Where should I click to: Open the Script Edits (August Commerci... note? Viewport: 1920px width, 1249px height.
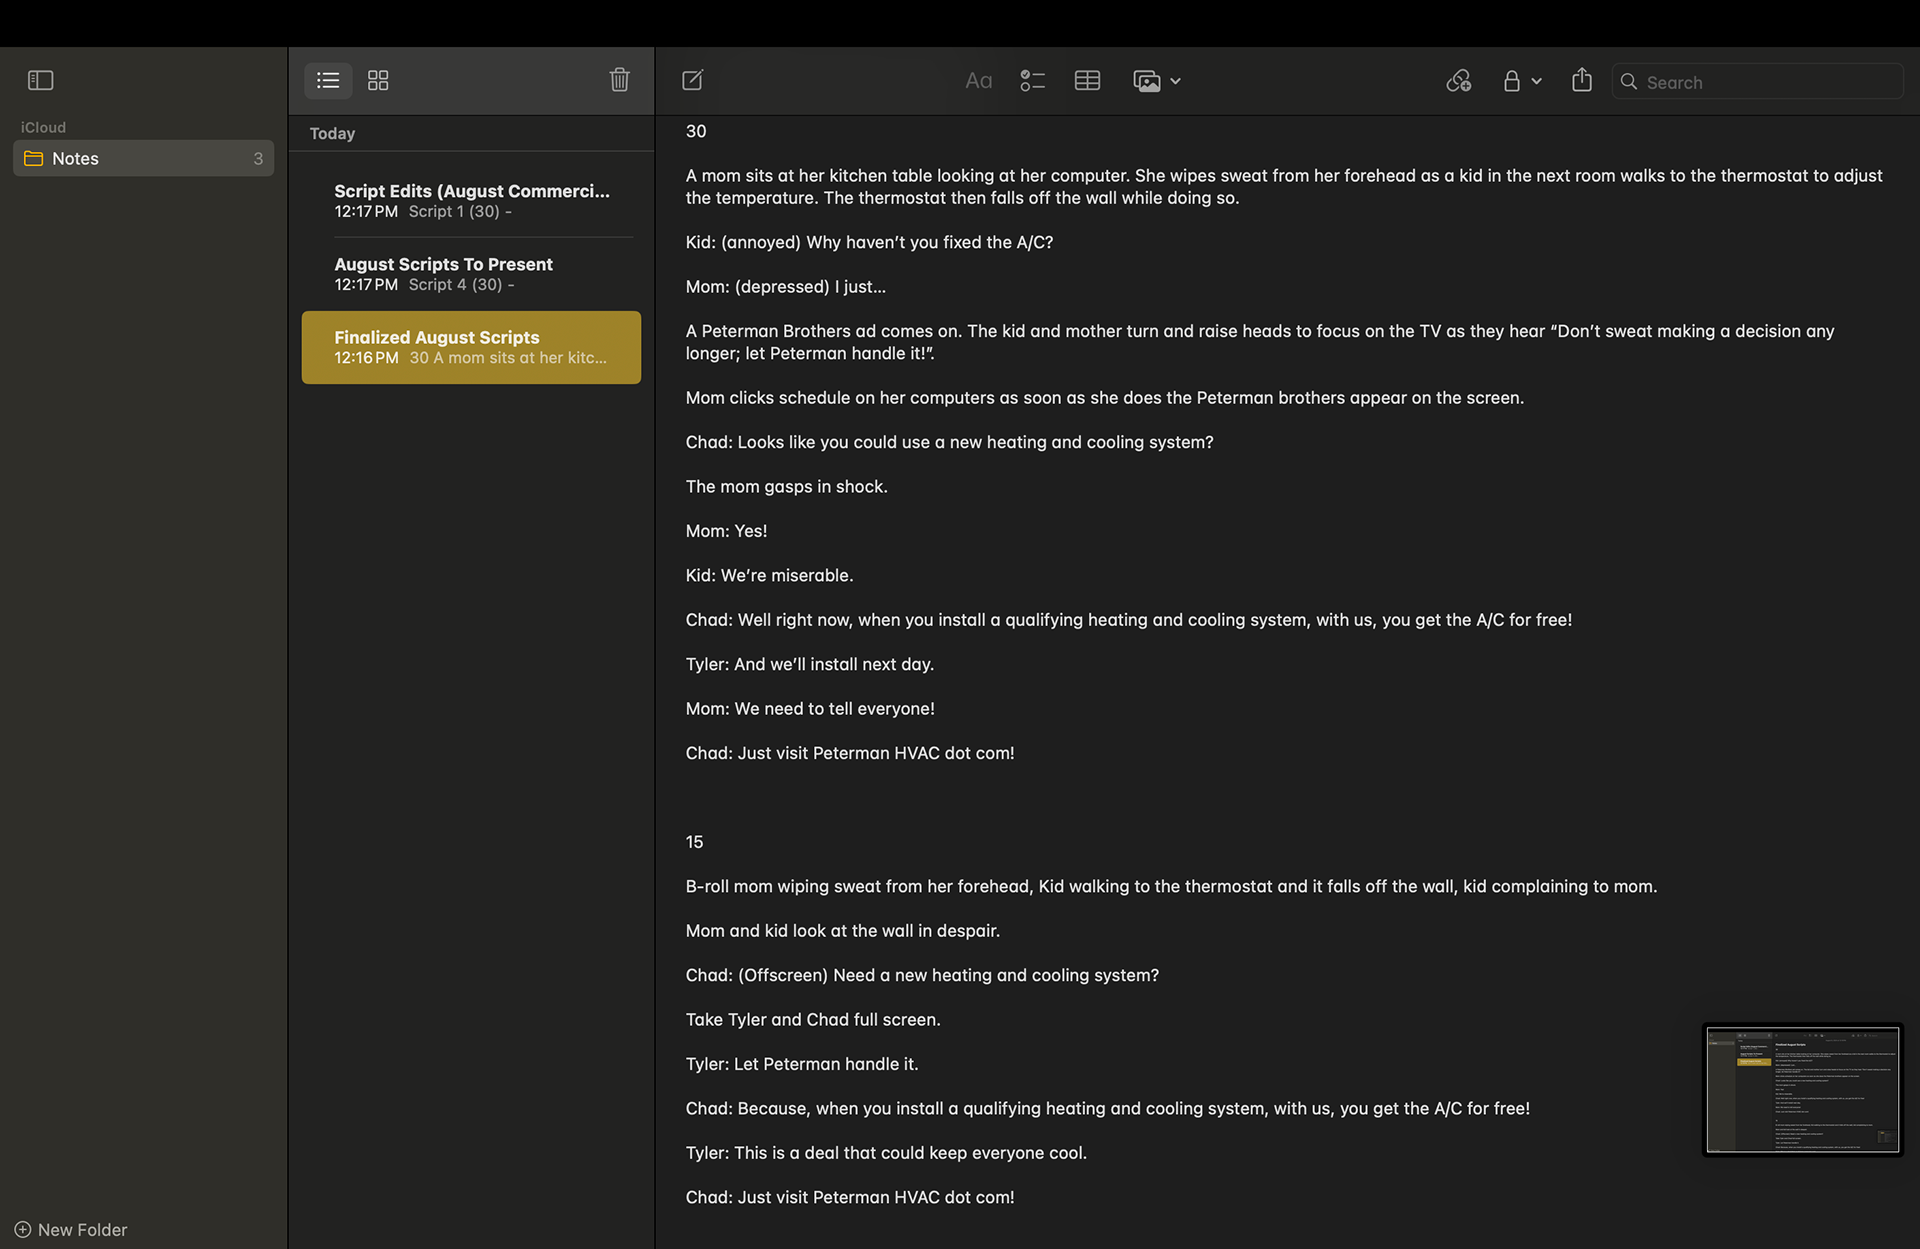pyautogui.click(x=471, y=200)
